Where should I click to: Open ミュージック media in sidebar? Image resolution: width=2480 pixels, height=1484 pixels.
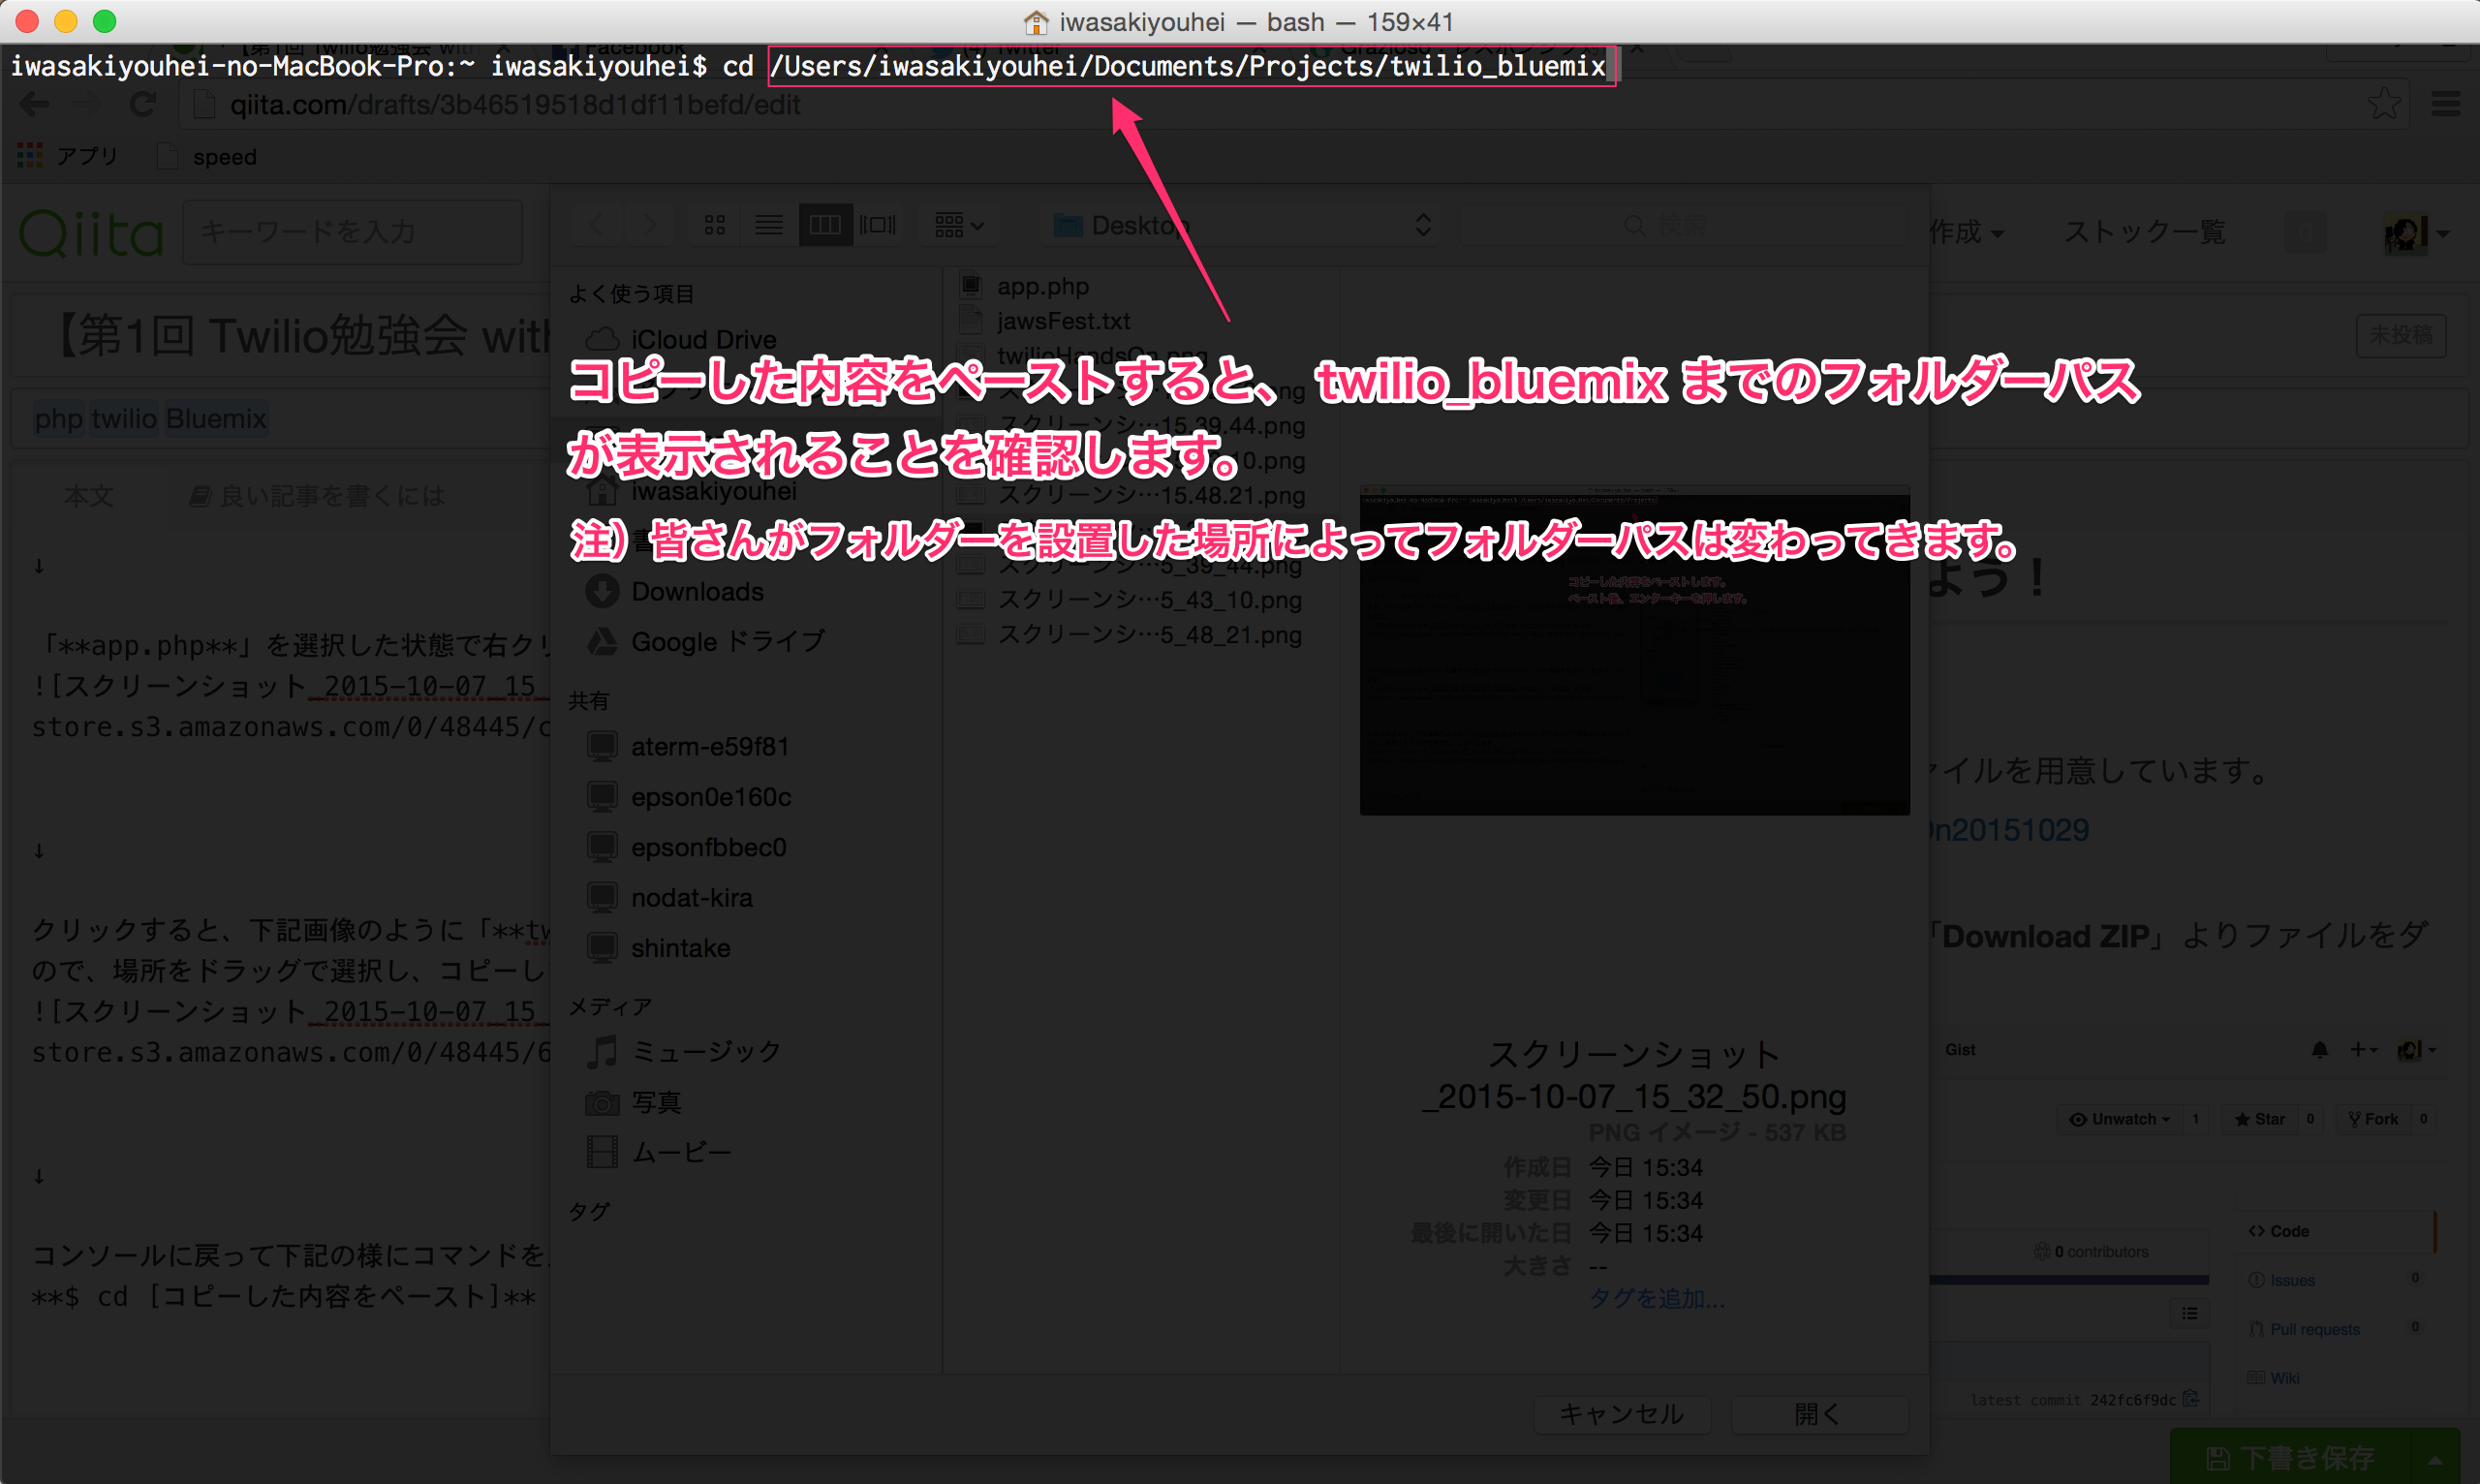click(x=683, y=1052)
